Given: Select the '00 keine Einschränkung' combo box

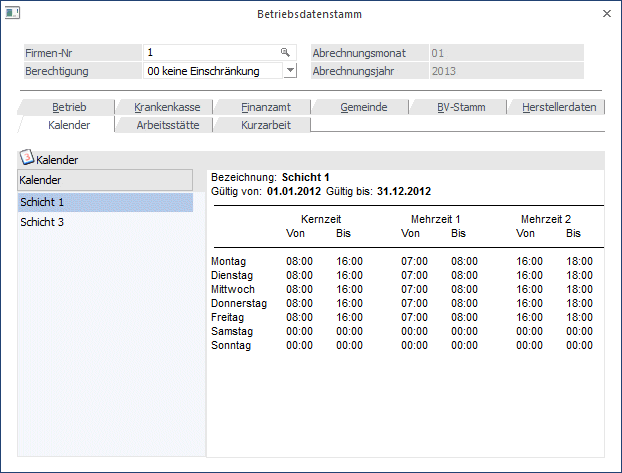Looking at the screenshot, I should click(x=211, y=71).
